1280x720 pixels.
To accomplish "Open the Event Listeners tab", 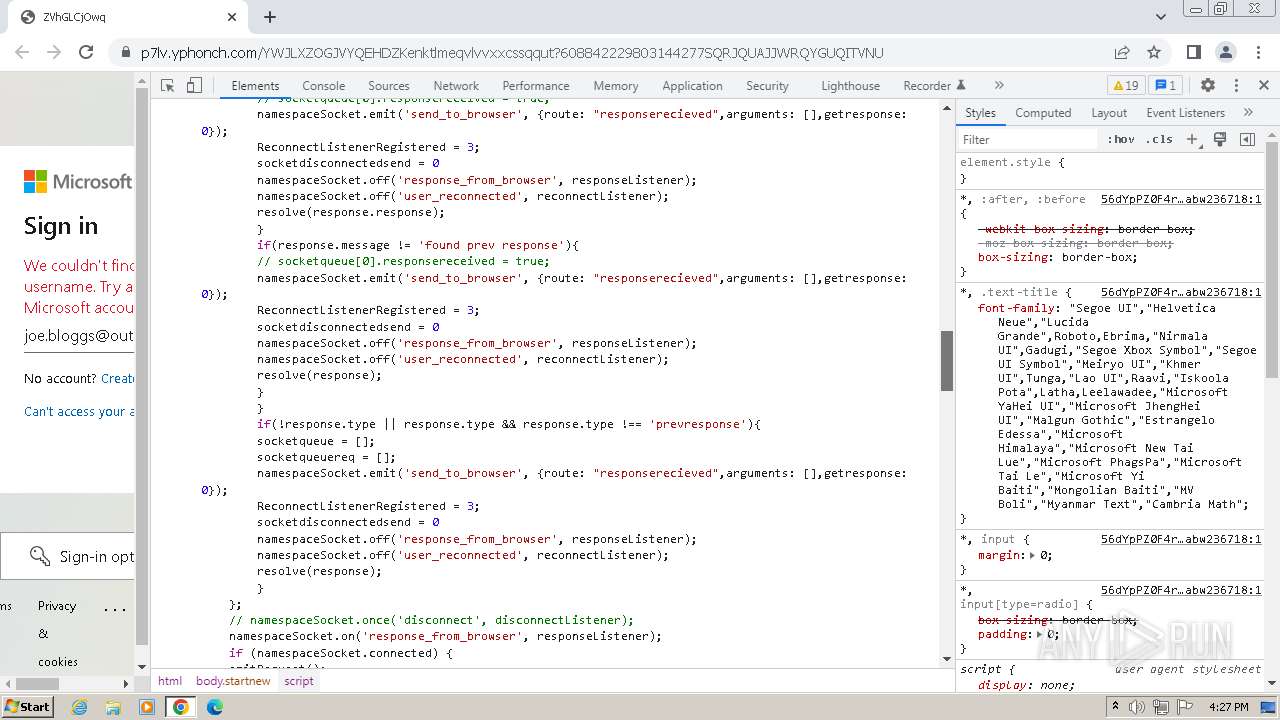I will tap(1186, 113).
